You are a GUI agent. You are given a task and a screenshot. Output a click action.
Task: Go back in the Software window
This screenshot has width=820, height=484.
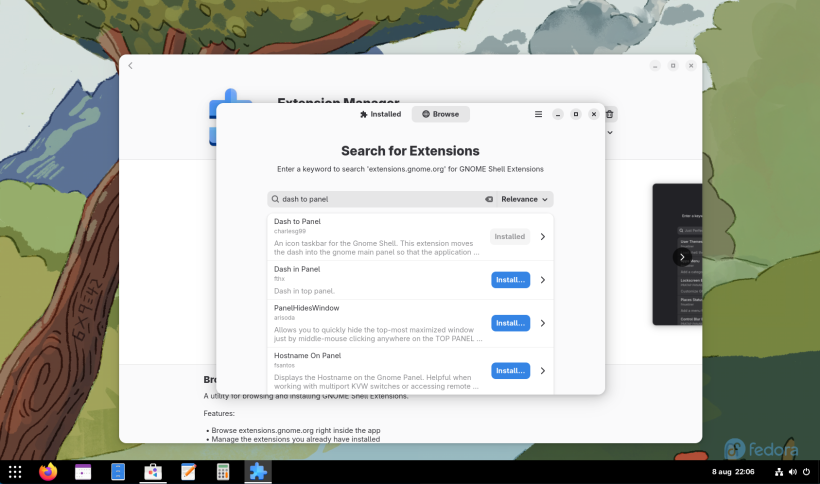130,66
